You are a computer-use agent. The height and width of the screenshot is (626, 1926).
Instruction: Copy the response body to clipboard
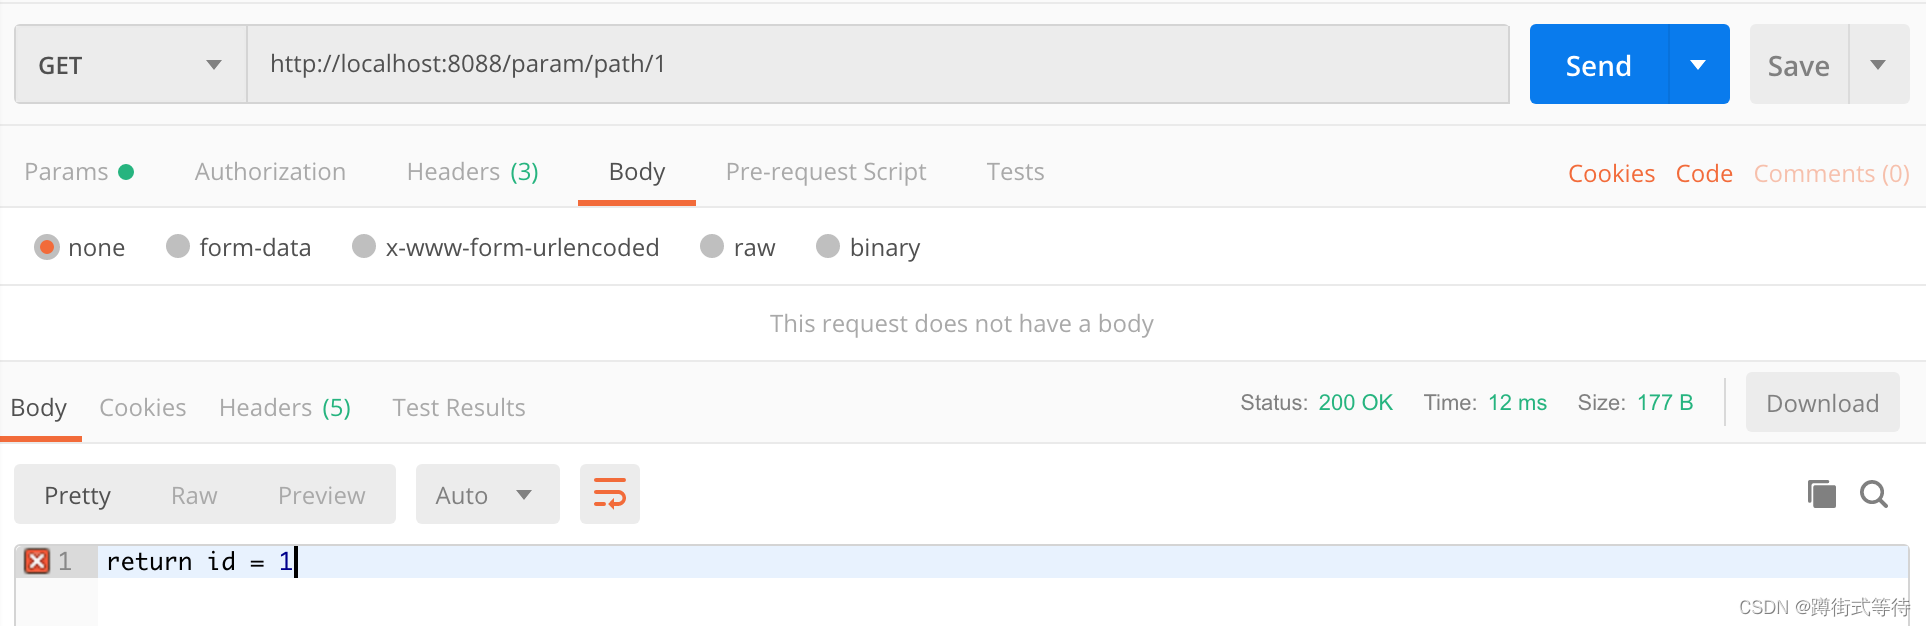coord(1821,494)
